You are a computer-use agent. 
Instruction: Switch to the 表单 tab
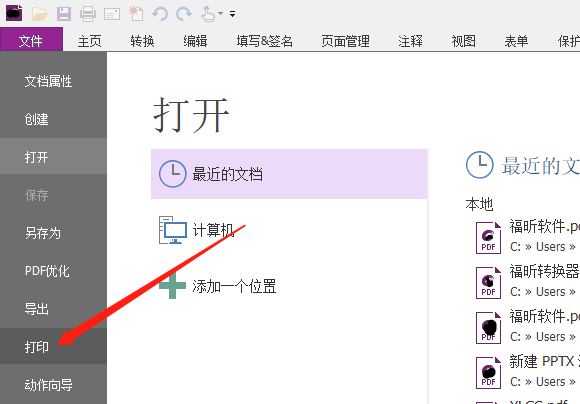pos(516,41)
